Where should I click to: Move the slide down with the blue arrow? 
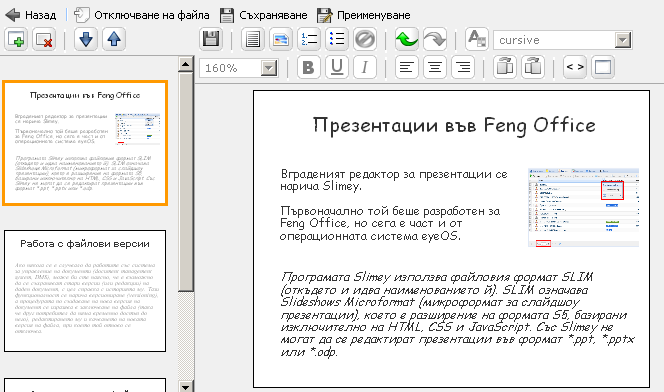86,39
